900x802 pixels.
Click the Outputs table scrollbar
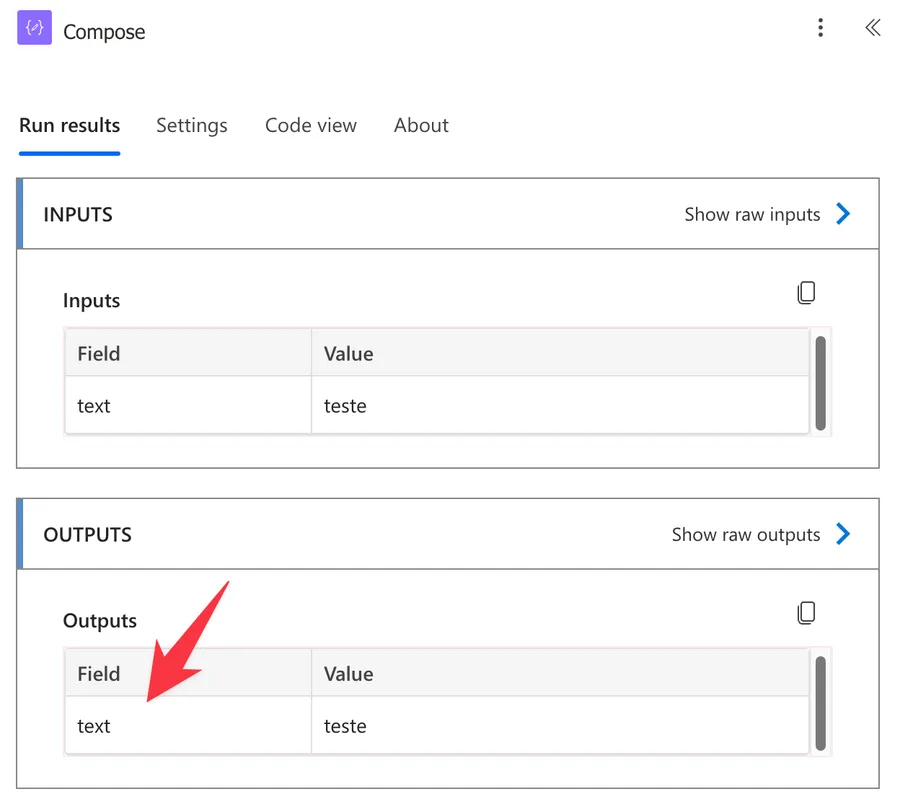pyautogui.click(x=820, y=703)
